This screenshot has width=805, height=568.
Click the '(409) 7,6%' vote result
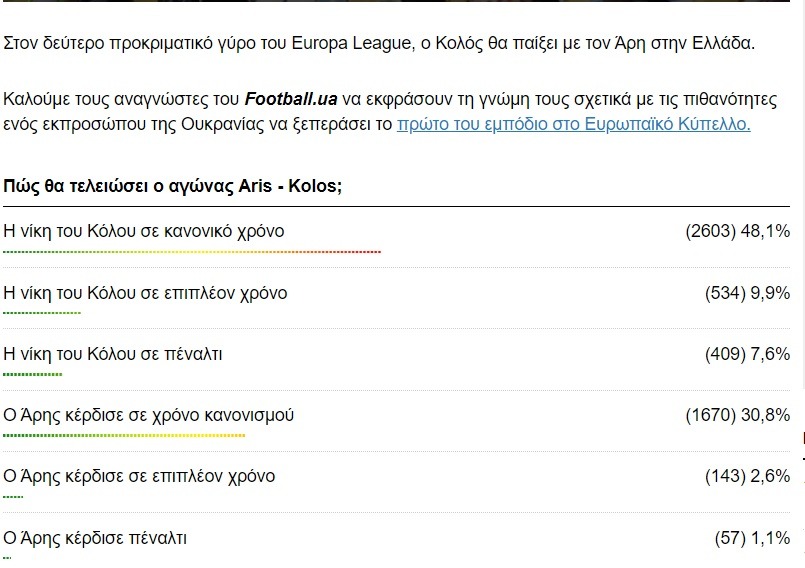[747, 354]
